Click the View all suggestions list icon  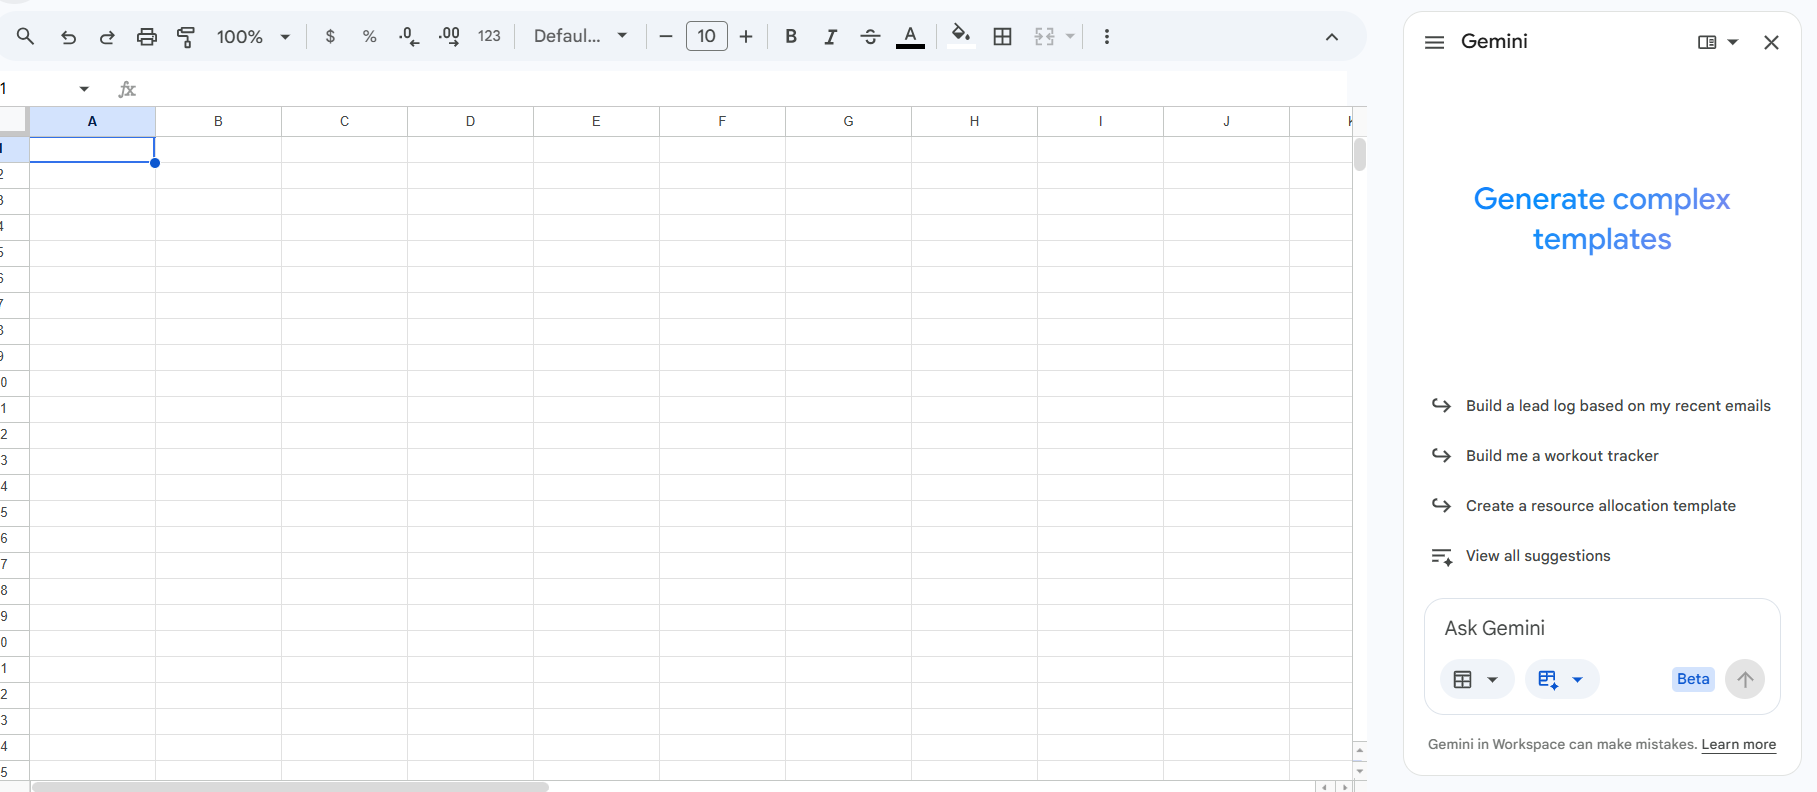click(x=1441, y=557)
